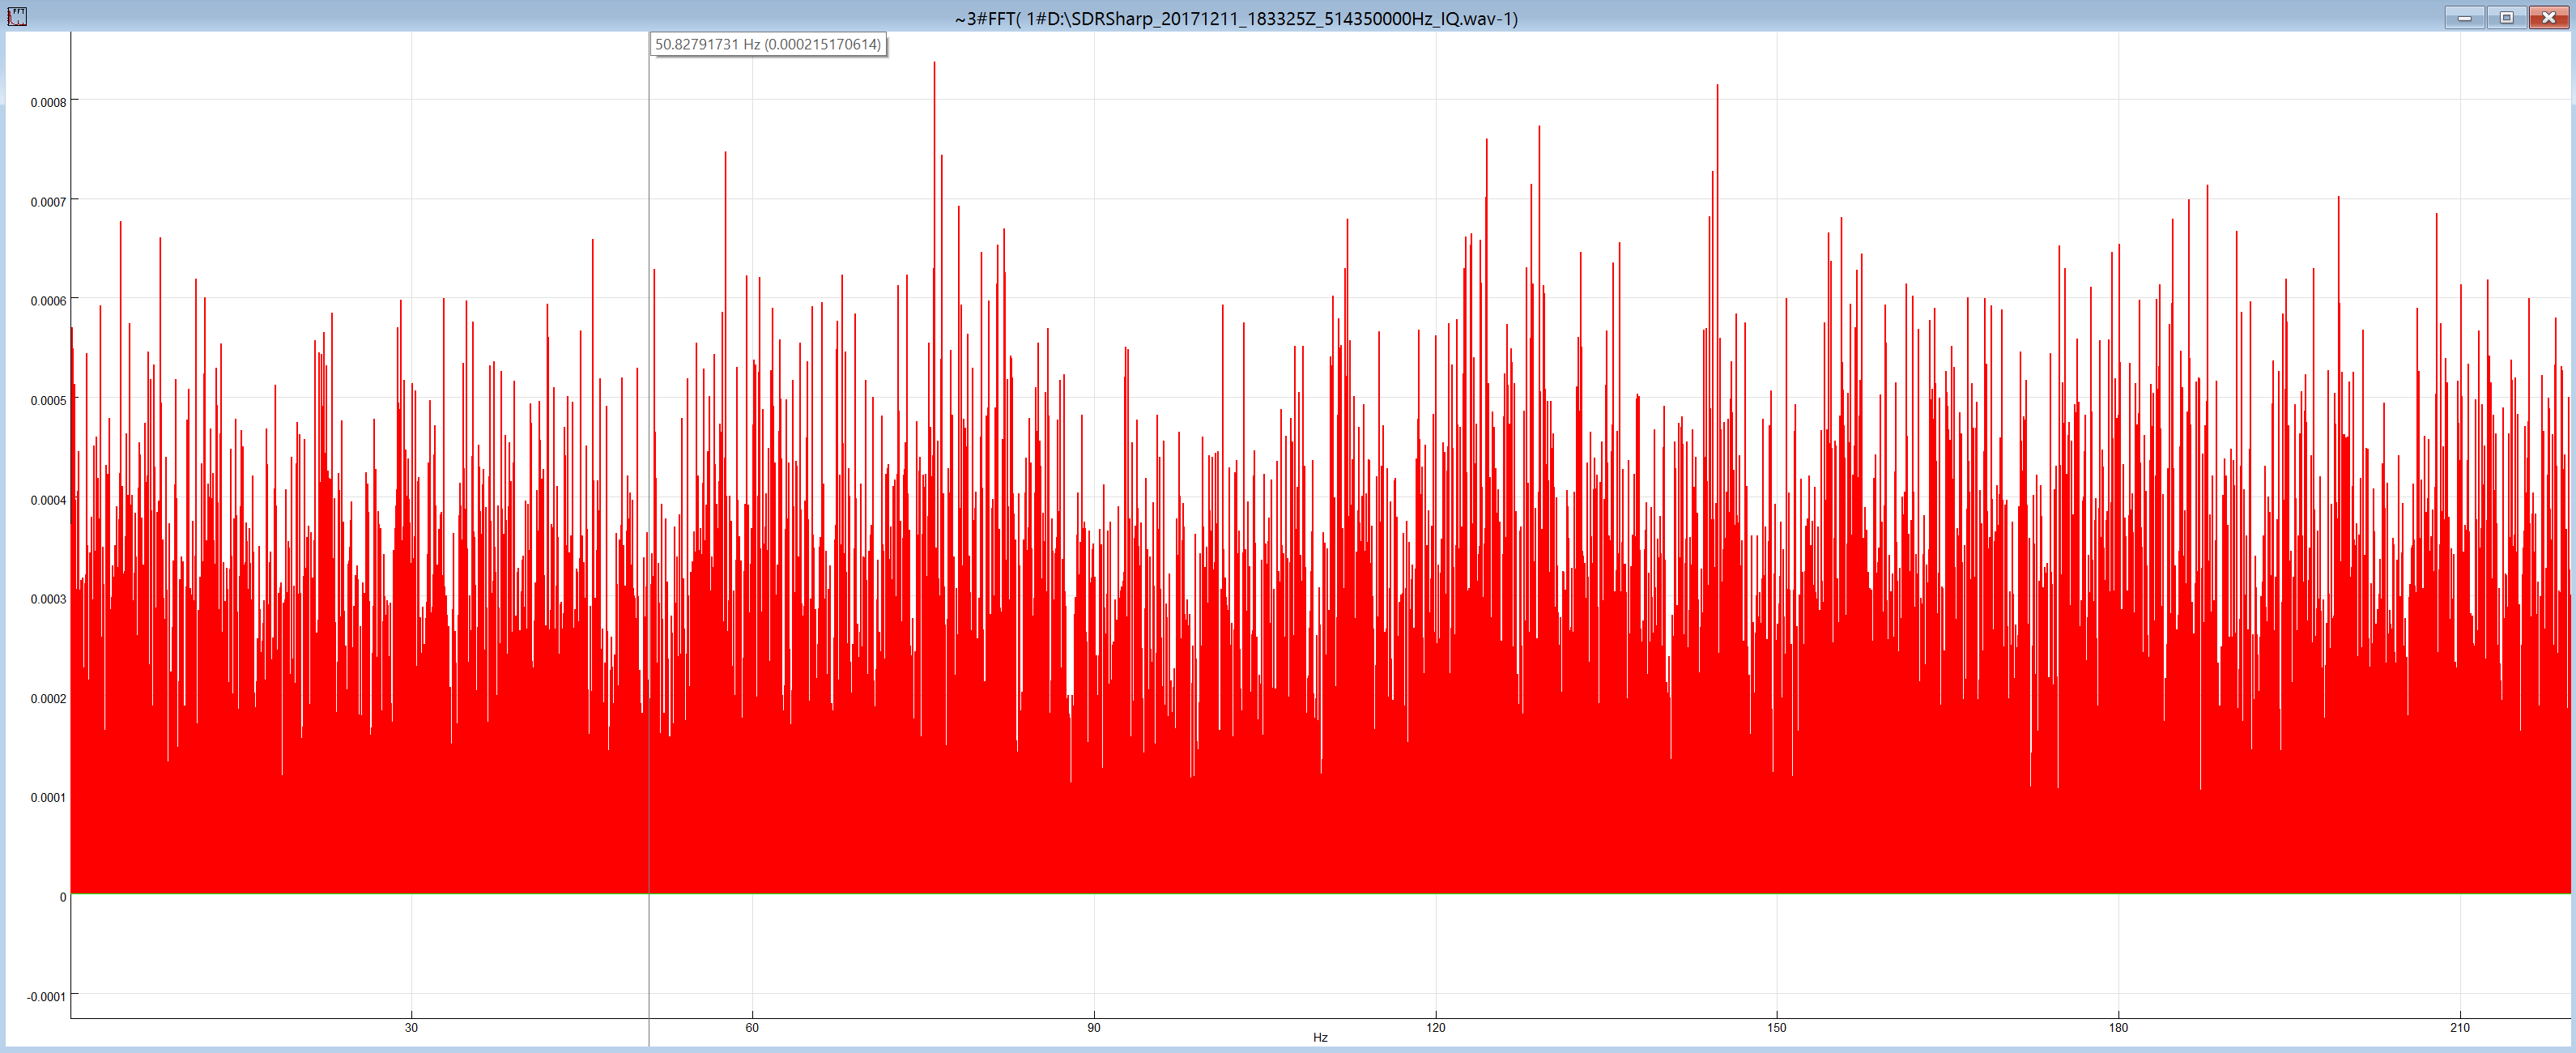Click the 0.0002 y-axis label
This screenshot has width=2576, height=1053.
[x=48, y=698]
